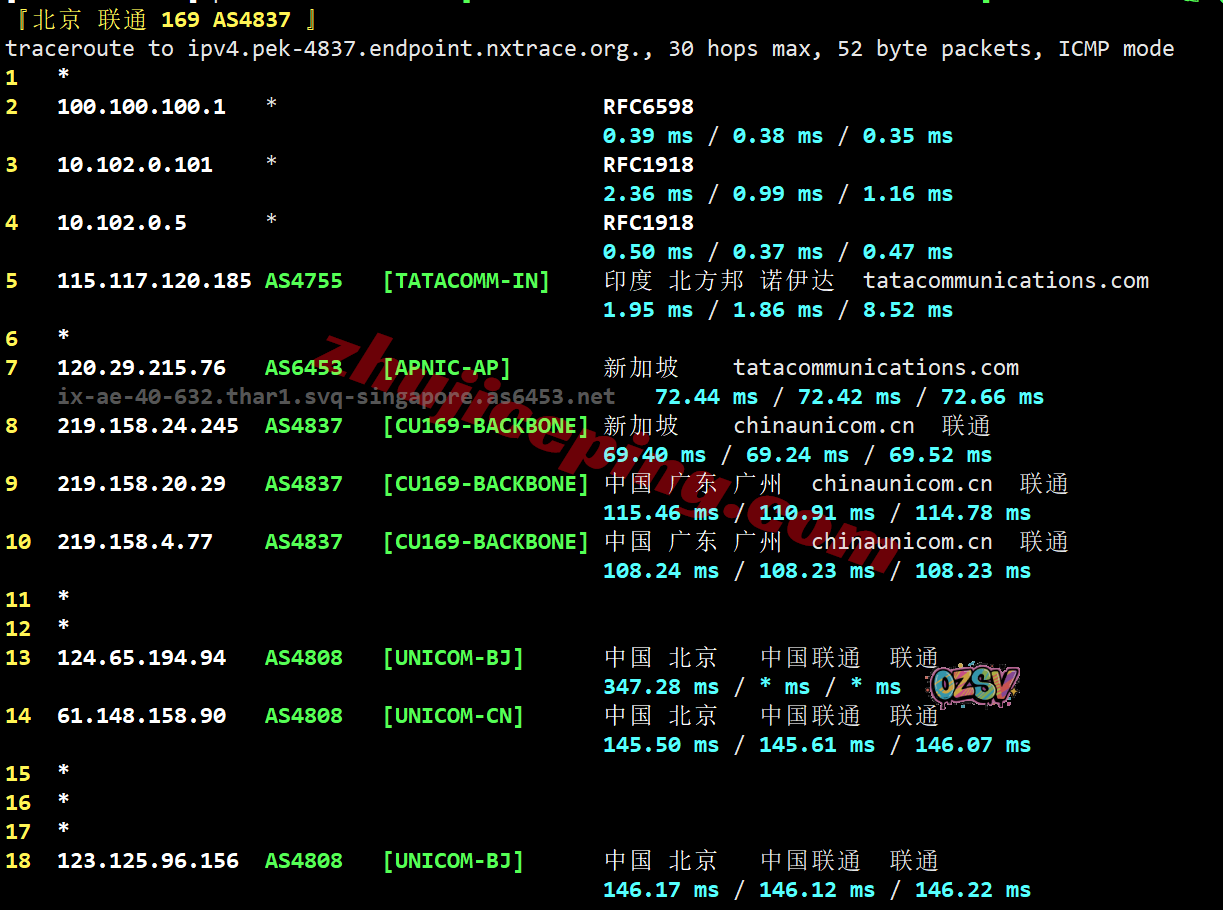Click IP address 10.102.0.5

pos(121,223)
